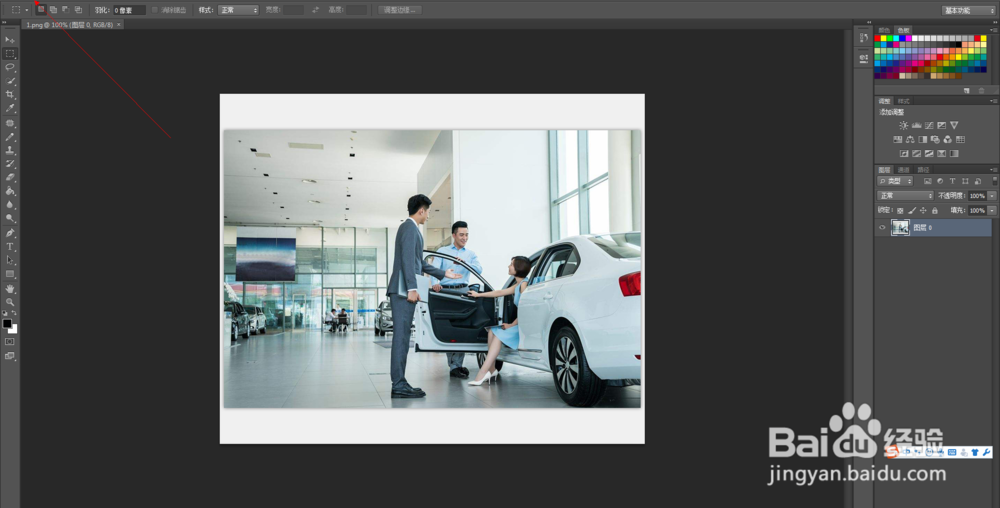Viewport: 1000px width, 508px height.
Task: Click the 羽化 feather input field
Action: pyautogui.click(x=129, y=10)
